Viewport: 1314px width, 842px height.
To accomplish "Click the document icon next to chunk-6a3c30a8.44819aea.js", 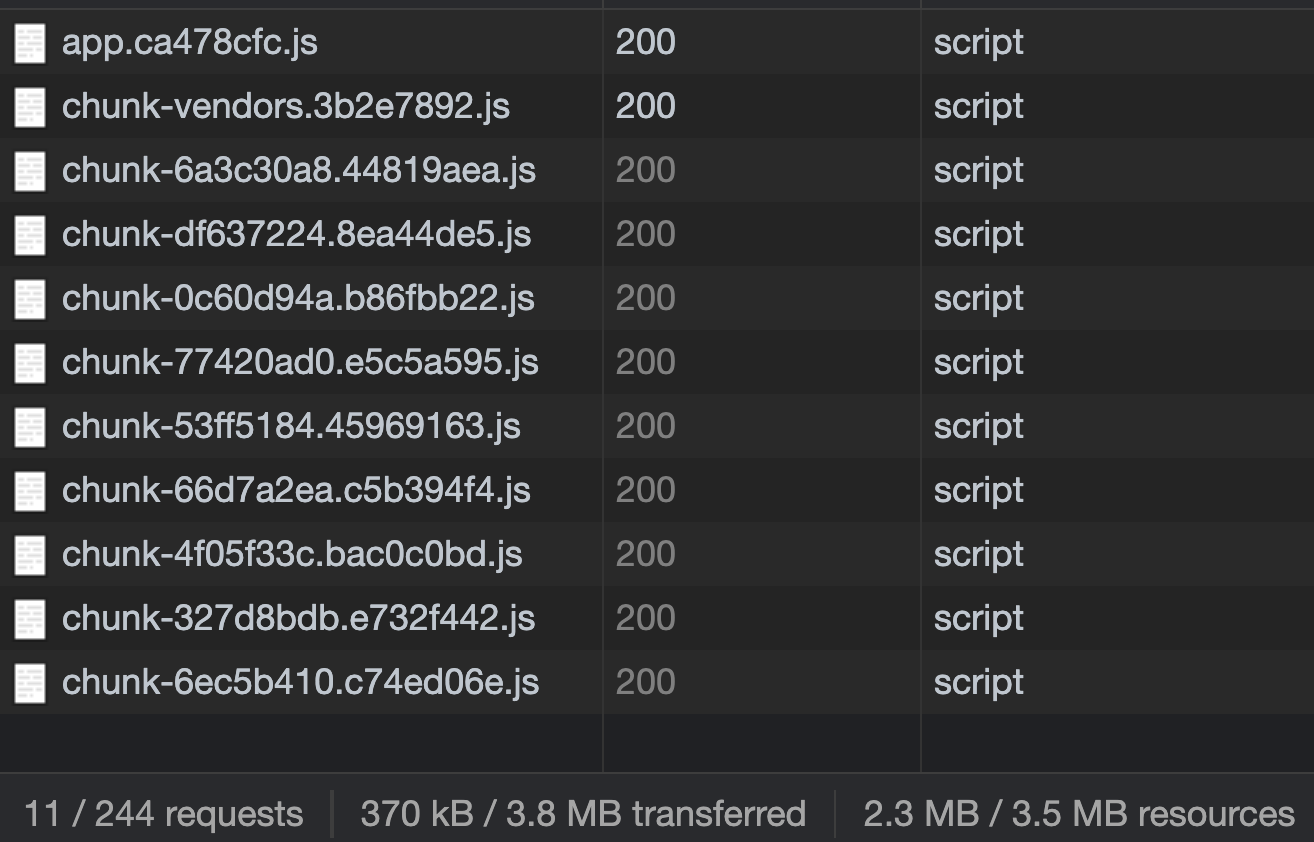I will (30, 170).
